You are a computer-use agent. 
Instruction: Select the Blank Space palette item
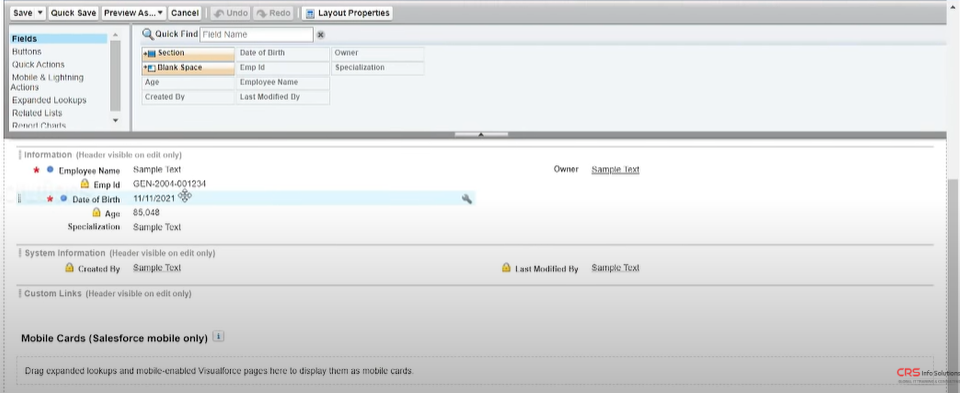[188, 68]
